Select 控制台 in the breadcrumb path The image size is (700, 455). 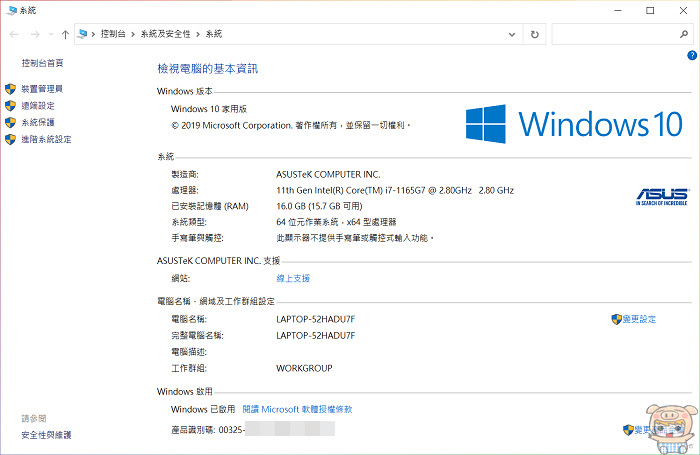pyautogui.click(x=113, y=34)
